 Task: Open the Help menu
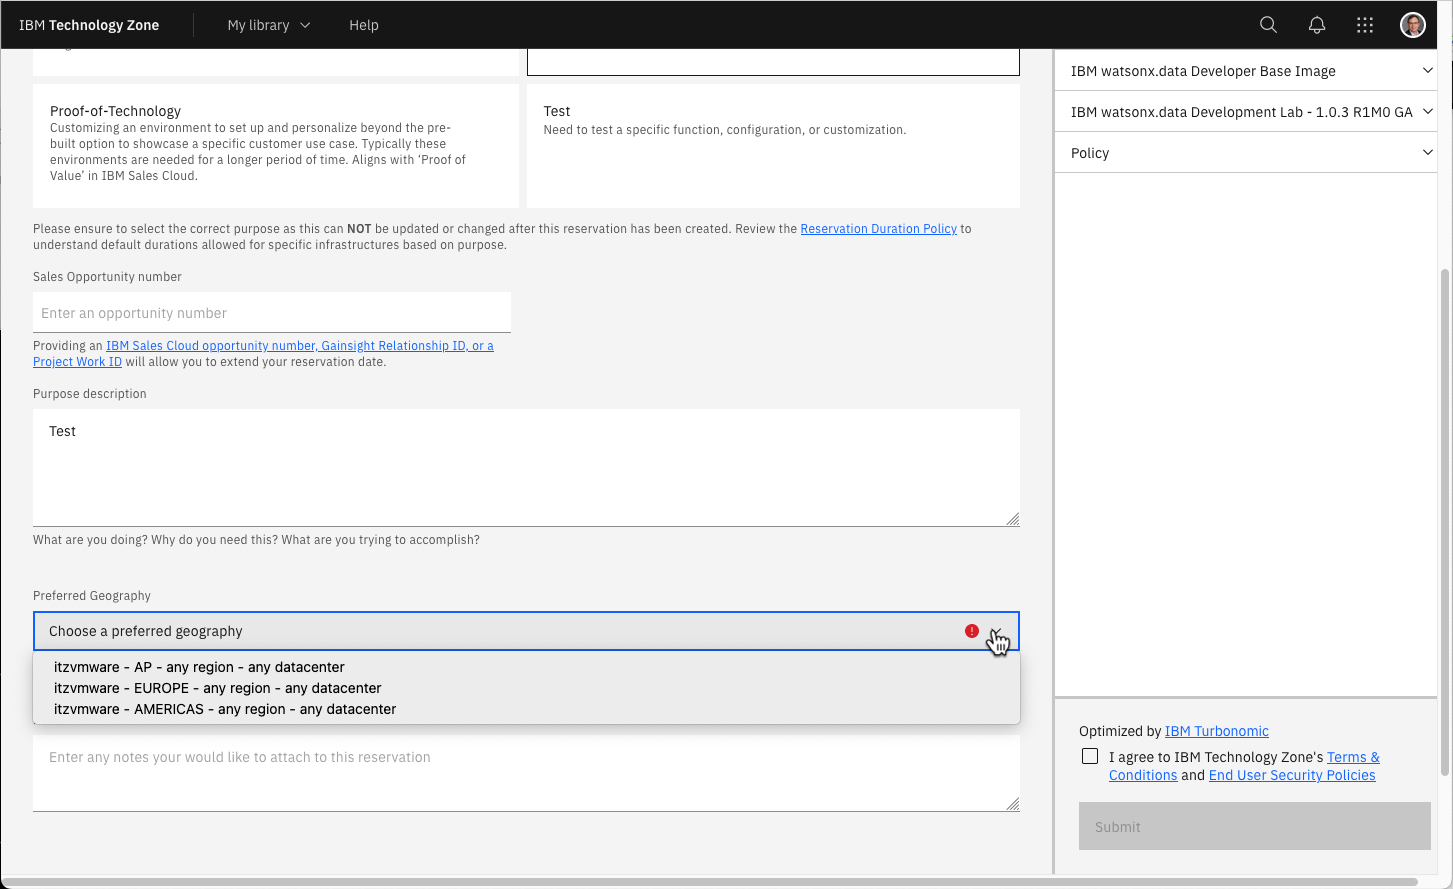click(364, 25)
